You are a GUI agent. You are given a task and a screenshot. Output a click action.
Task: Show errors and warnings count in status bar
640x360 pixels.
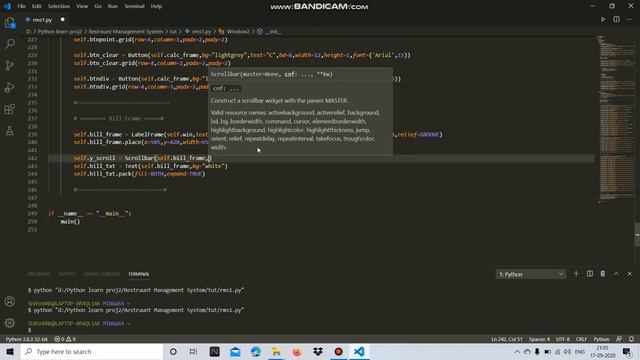(65, 339)
